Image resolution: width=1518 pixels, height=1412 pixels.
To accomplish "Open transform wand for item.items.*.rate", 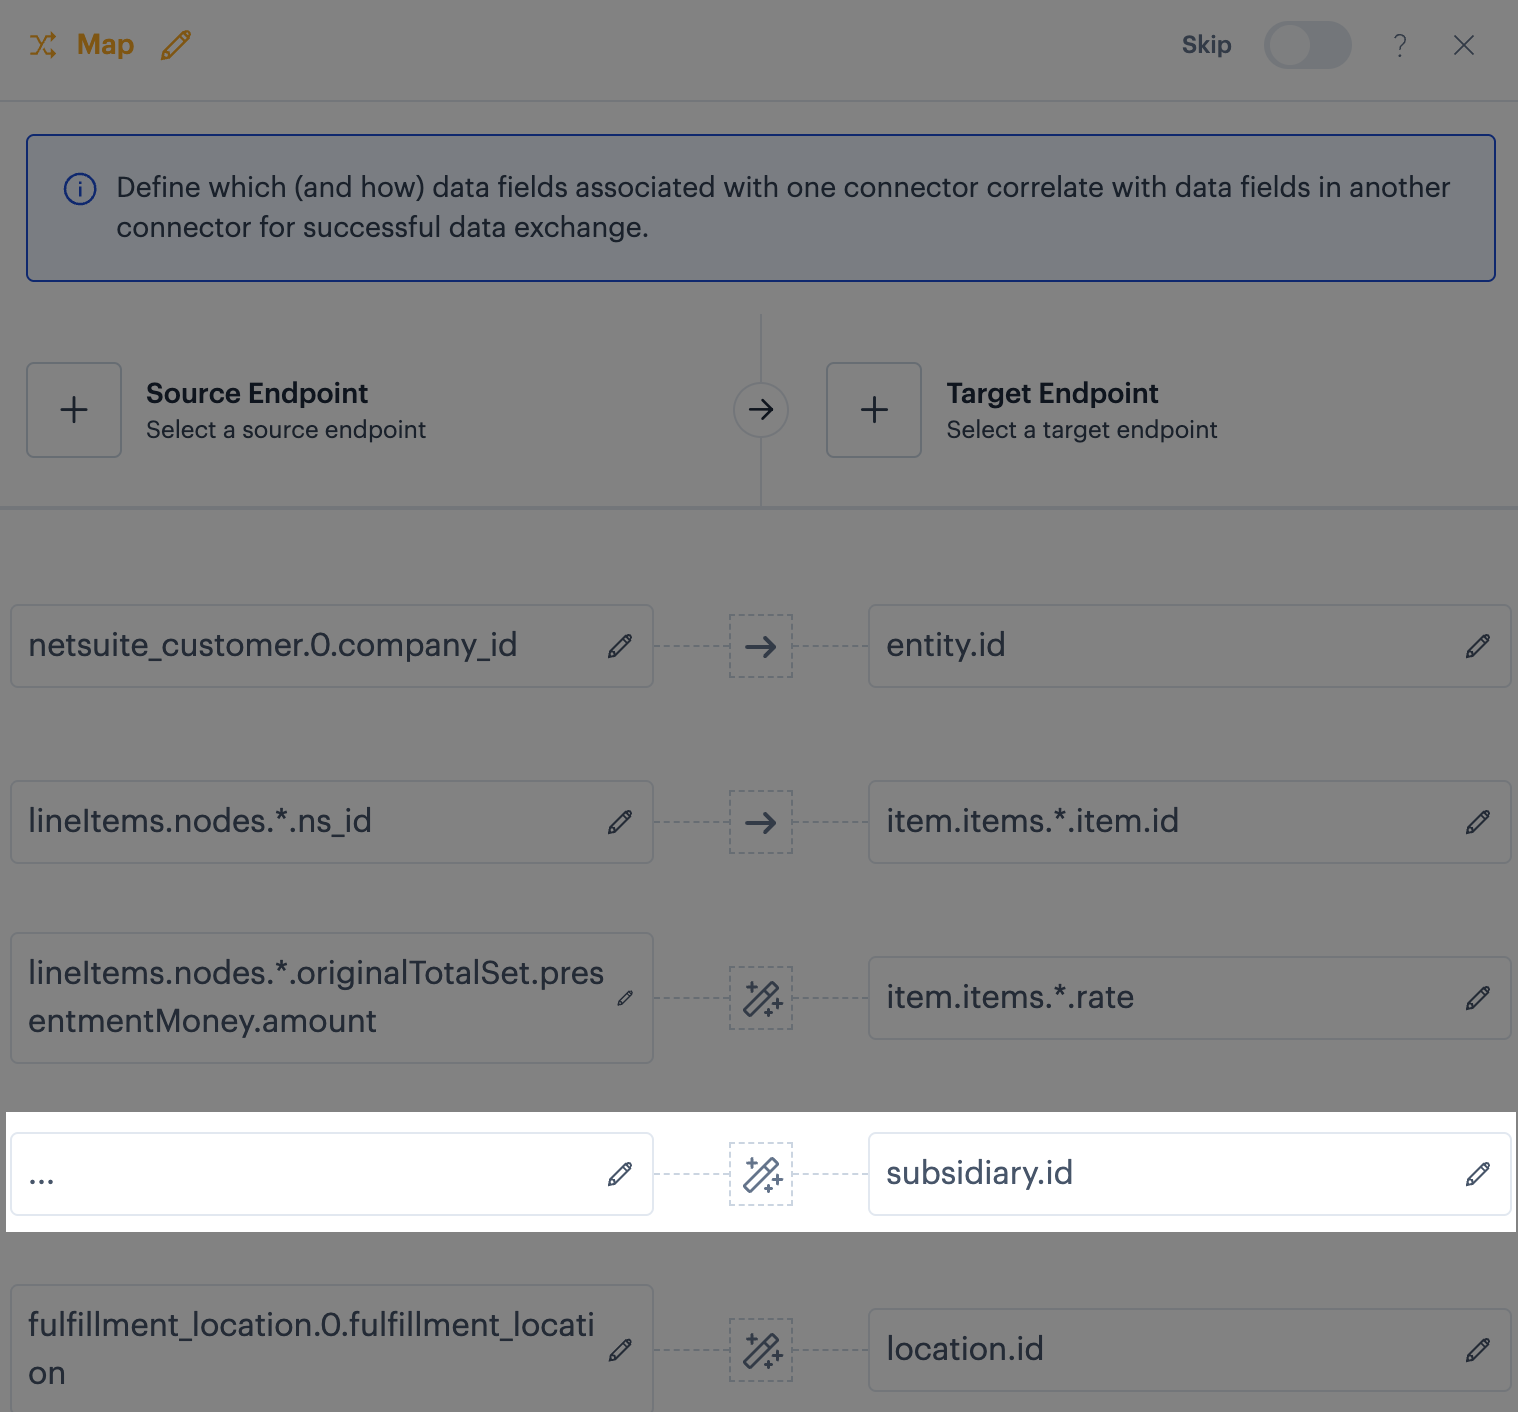I will coord(761,998).
